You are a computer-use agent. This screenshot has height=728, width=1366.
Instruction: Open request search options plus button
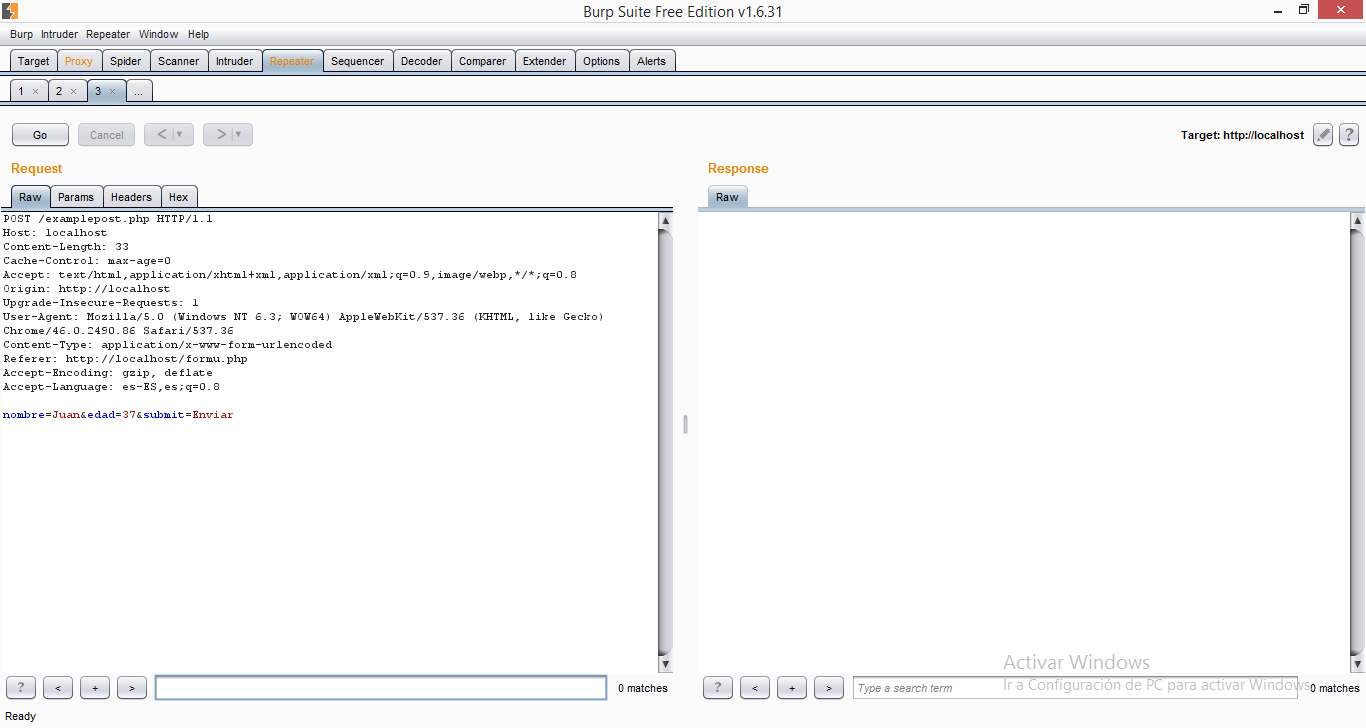[95, 688]
